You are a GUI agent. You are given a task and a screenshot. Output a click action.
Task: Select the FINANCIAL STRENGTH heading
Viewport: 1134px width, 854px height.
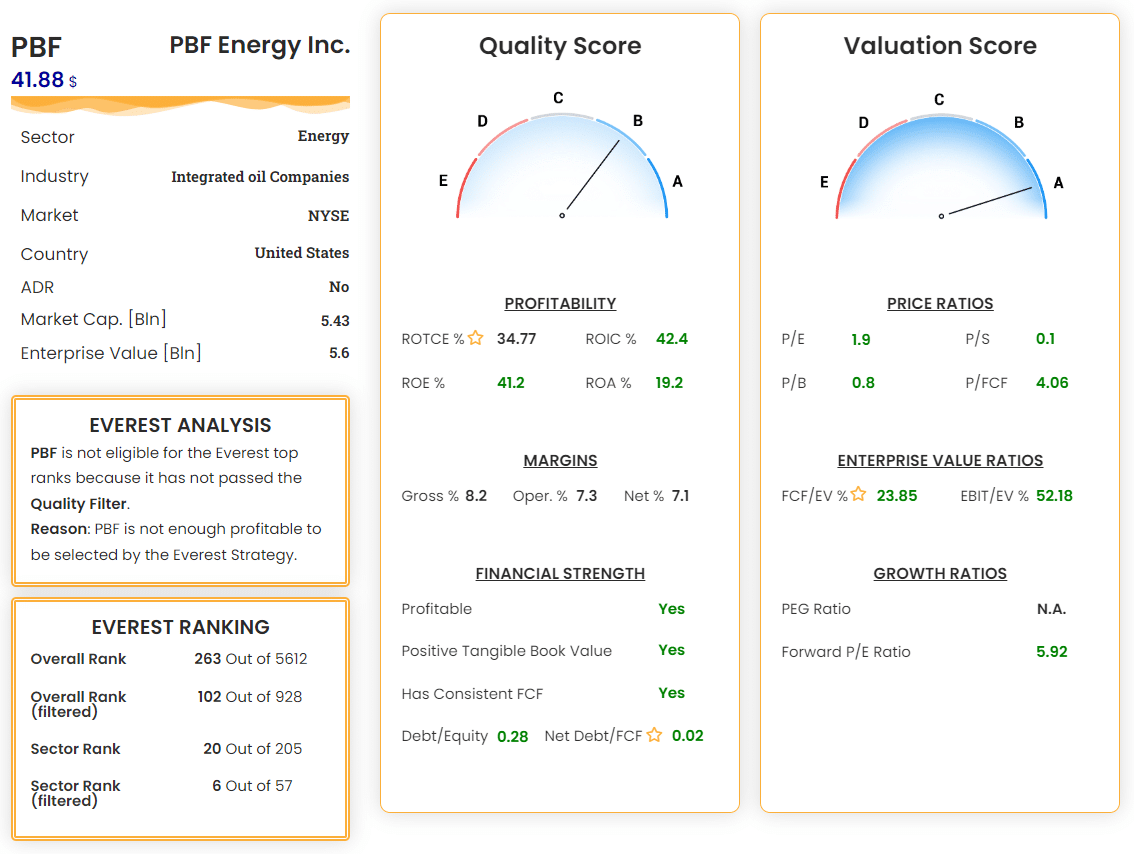click(x=560, y=573)
